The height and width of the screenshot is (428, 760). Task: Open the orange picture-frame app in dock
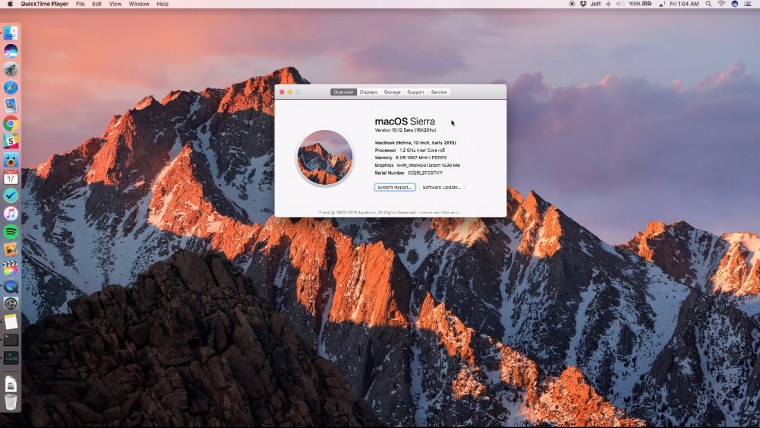tap(11, 249)
